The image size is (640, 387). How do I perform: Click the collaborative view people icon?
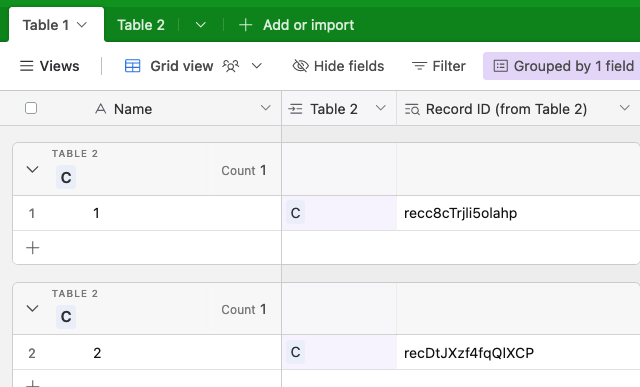[x=231, y=66]
